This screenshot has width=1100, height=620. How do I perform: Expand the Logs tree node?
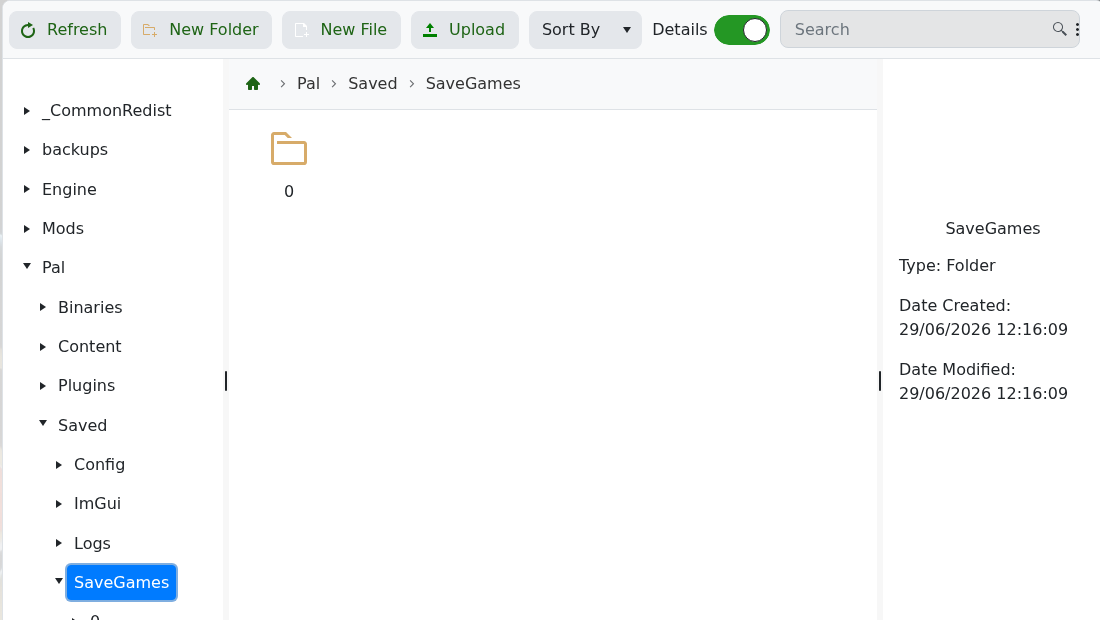(59, 543)
